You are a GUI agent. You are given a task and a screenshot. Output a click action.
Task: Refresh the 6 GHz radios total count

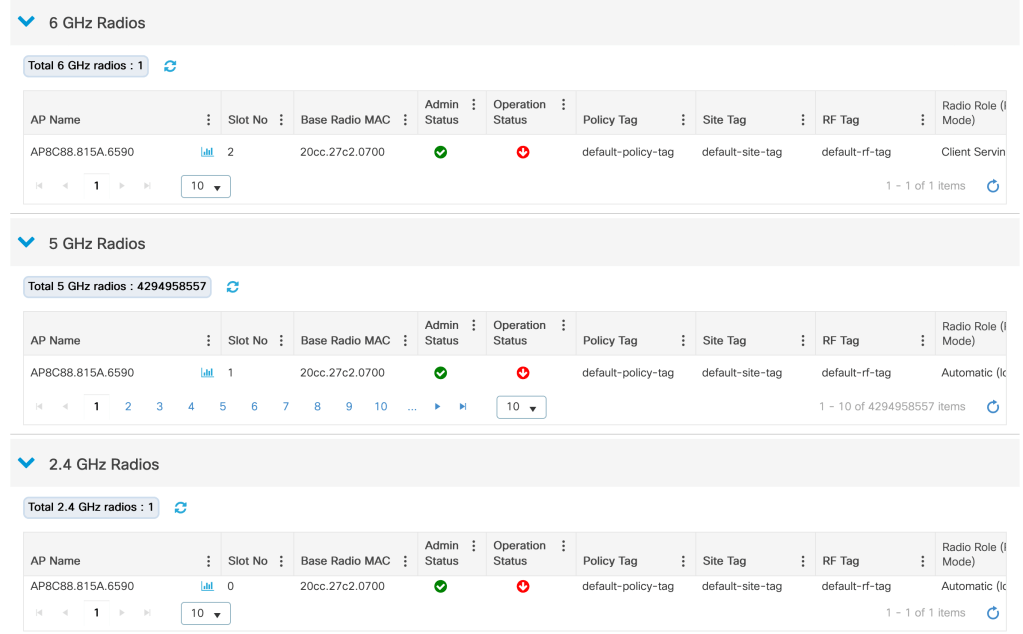pos(170,66)
